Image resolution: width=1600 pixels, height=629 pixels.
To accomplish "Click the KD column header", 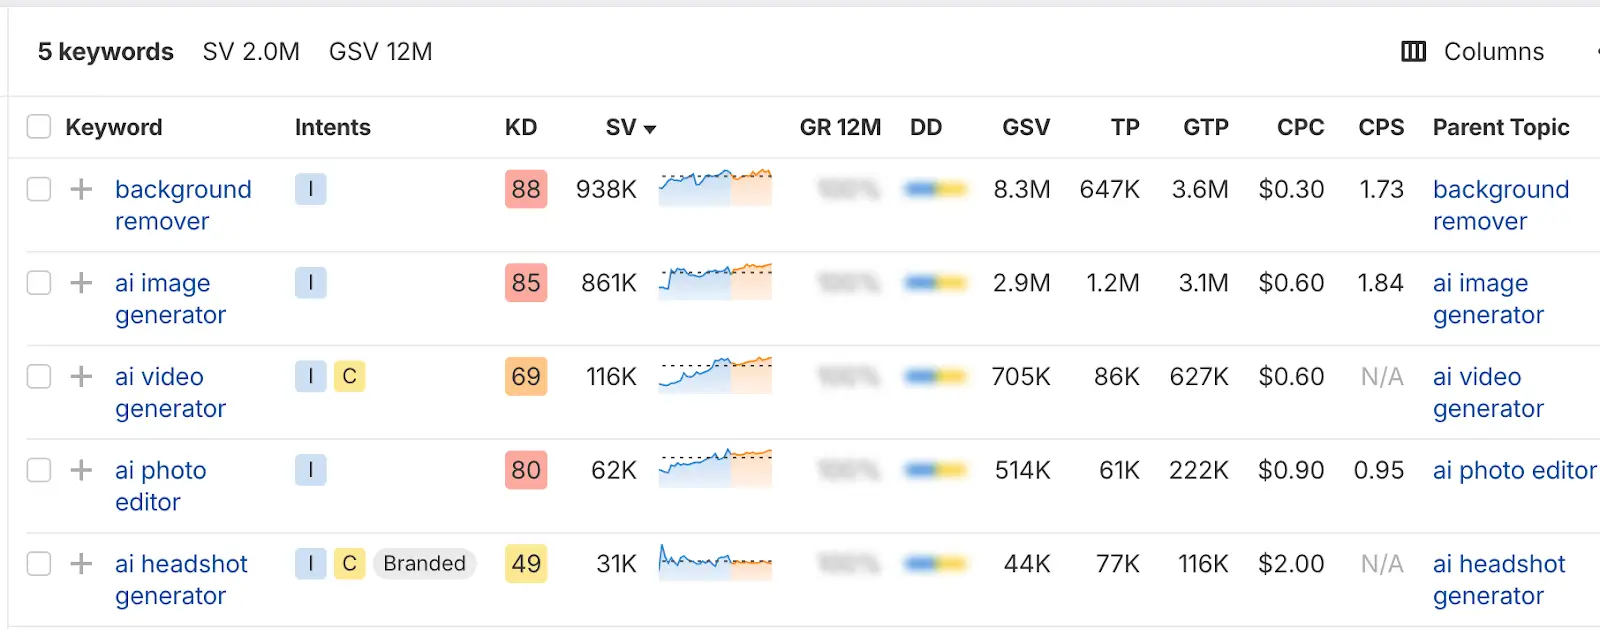I will [x=521, y=127].
